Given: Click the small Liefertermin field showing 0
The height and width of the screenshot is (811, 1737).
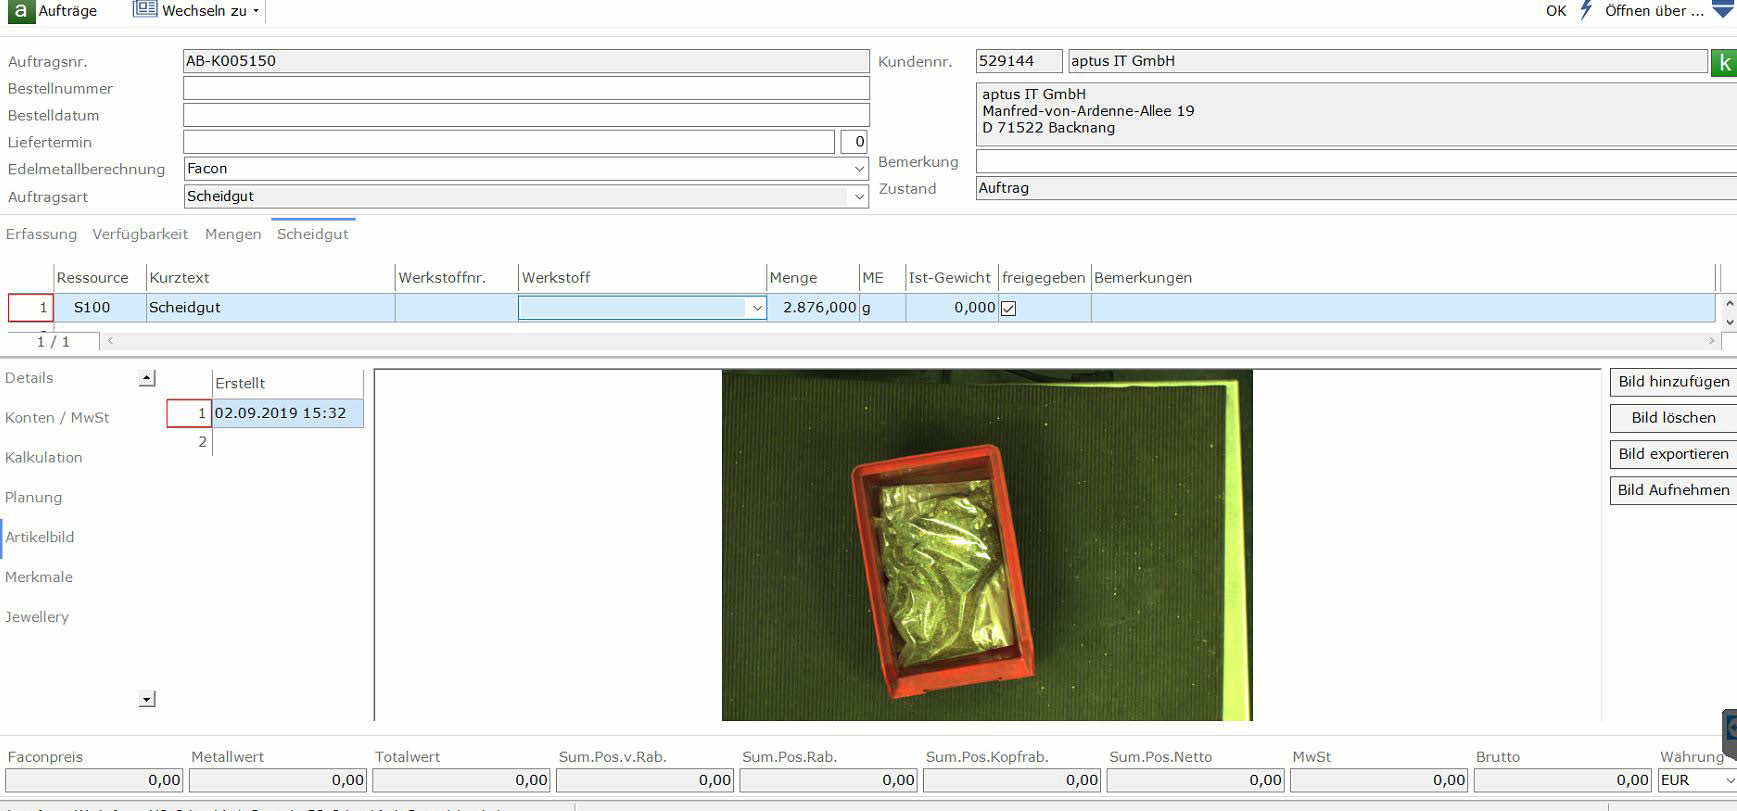Looking at the screenshot, I should tap(854, 142).
